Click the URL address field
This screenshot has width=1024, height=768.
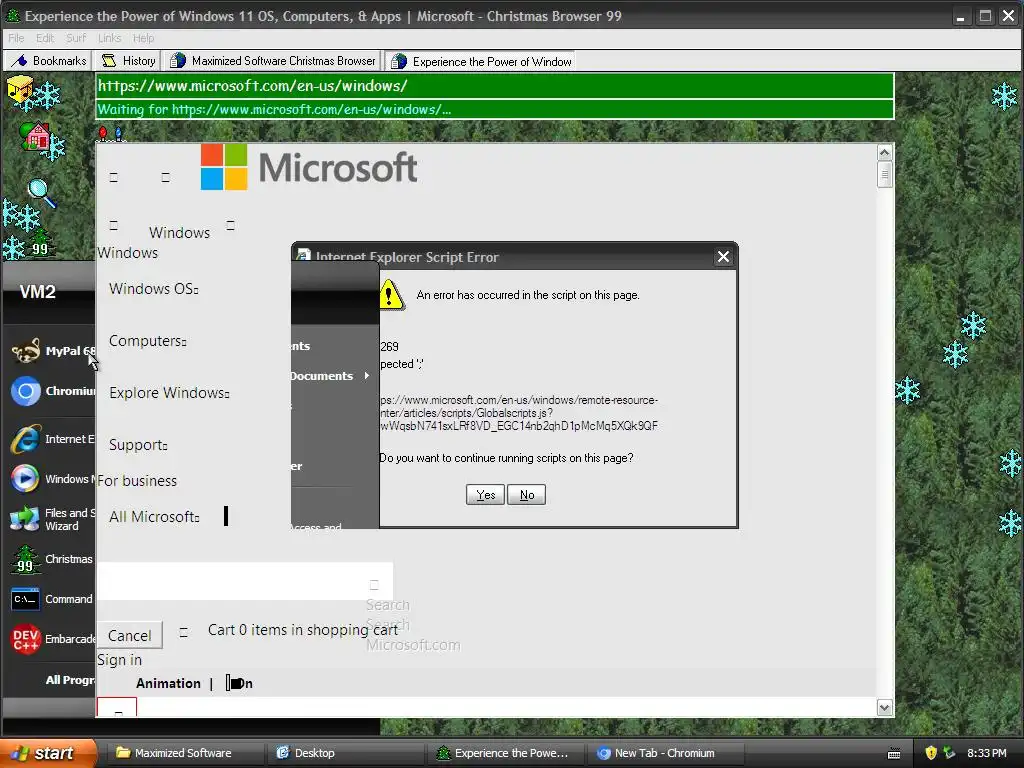point(494,86)
